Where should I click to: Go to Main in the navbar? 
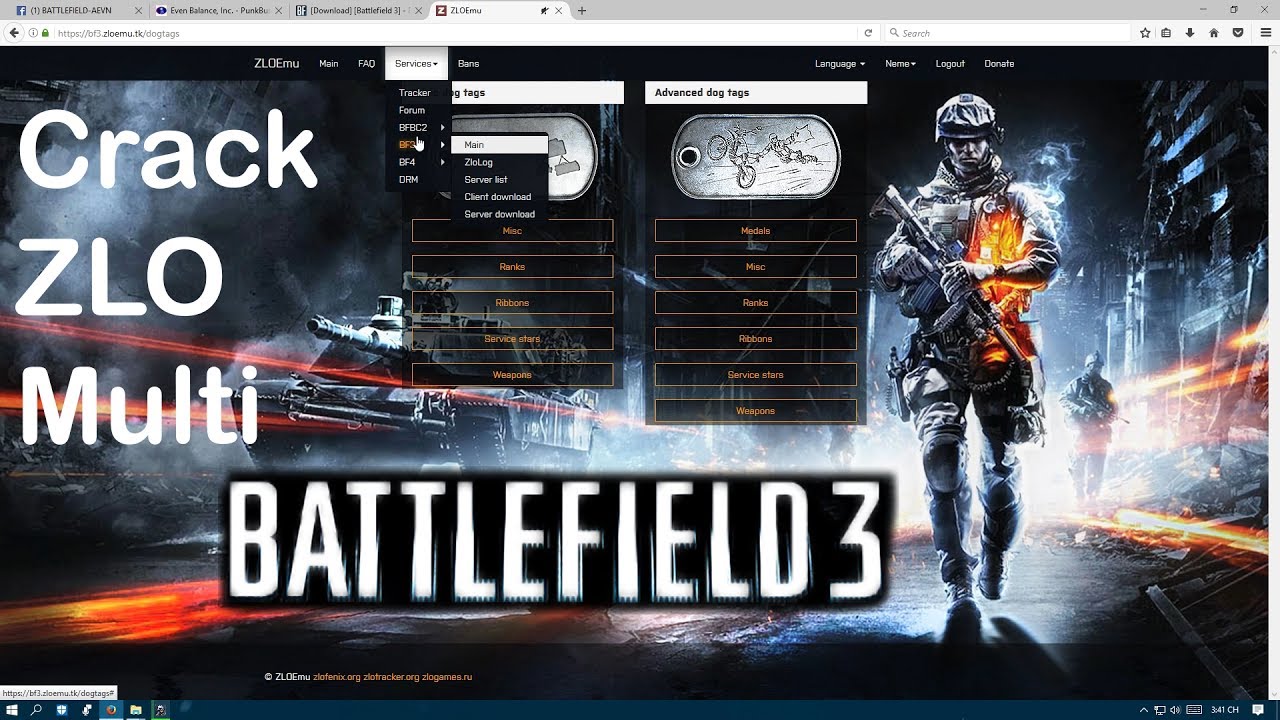pyautogui.click(x=328, y=64)
